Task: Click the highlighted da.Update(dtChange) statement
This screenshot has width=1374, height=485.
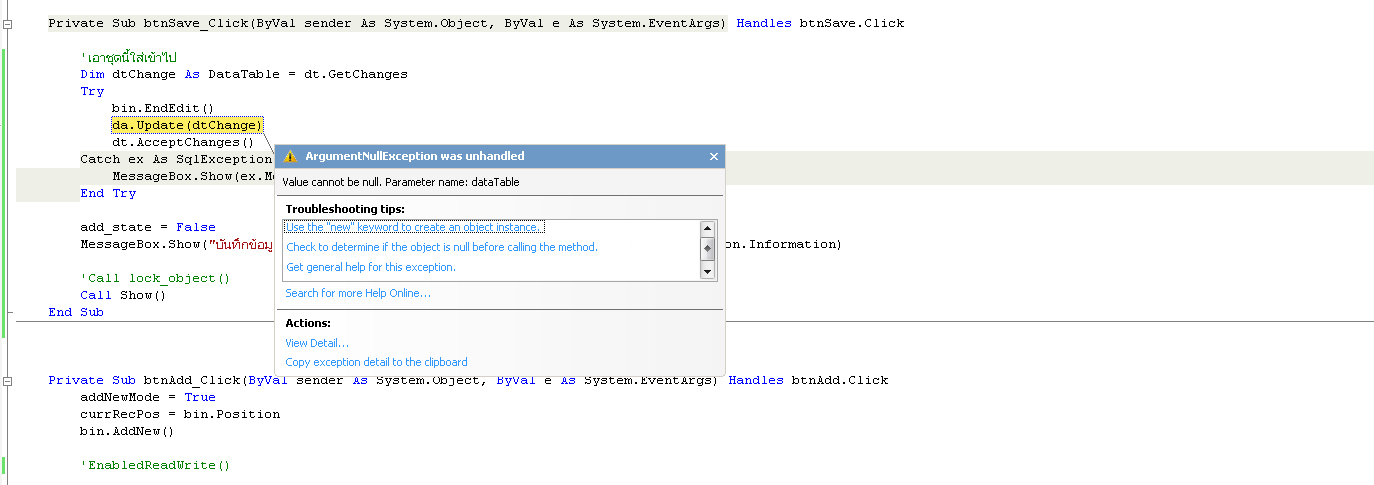Action: click(187, 125)
